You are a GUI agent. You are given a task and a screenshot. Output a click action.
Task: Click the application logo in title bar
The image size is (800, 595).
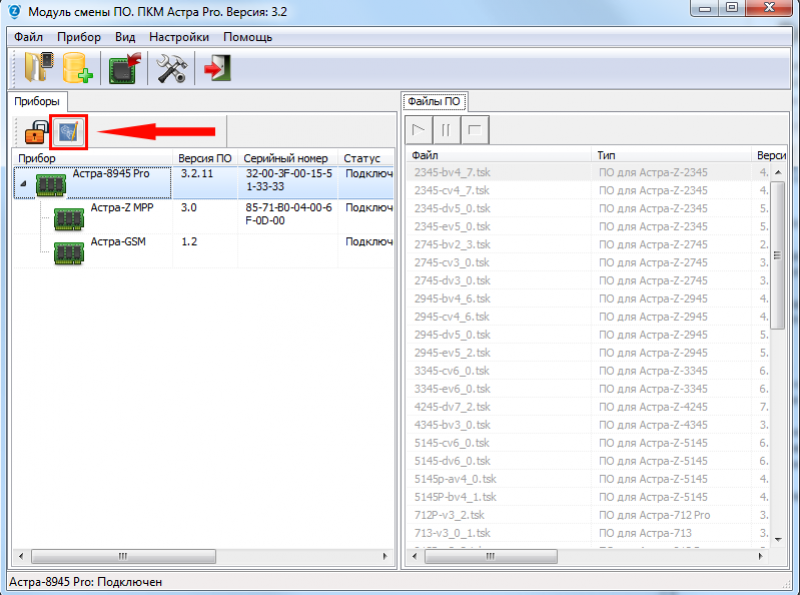(x=15, y=11)
